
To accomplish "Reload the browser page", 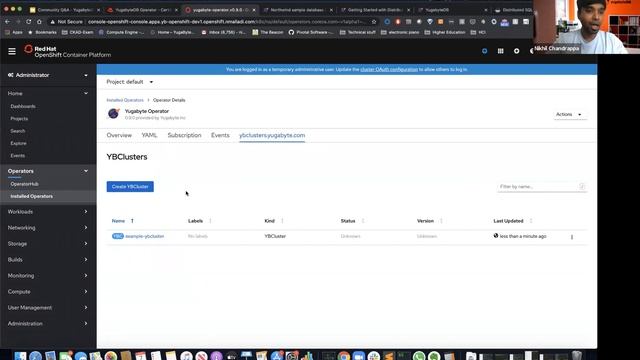I will (29, 22).
